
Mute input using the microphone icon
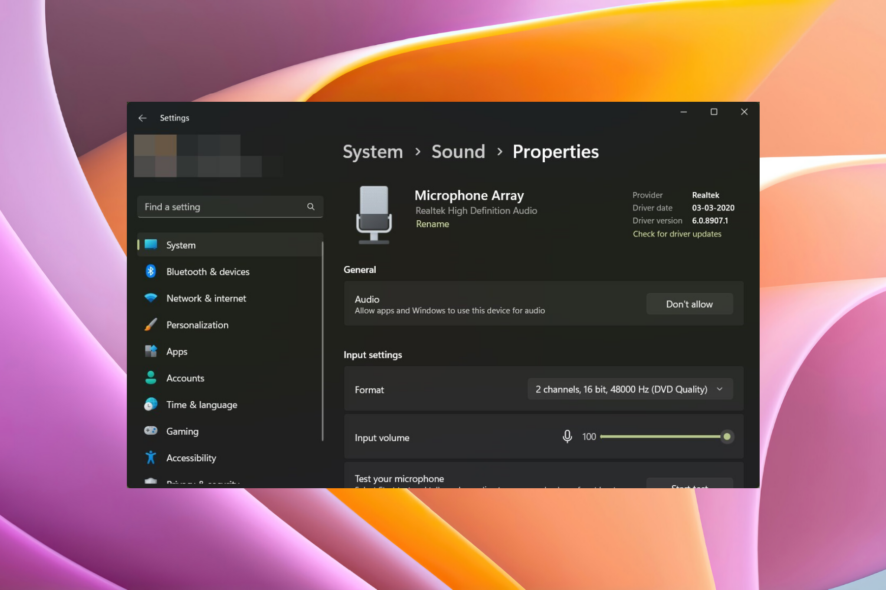(567, 436)
